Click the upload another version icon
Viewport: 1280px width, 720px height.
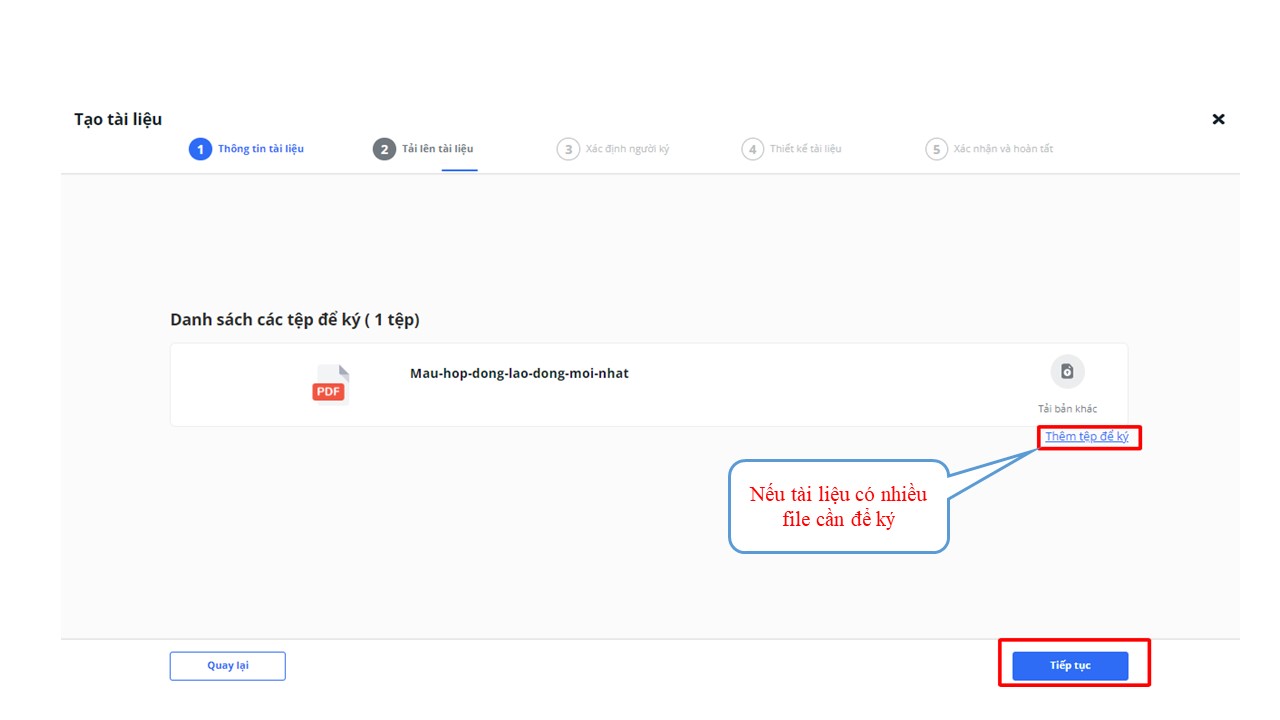tap(1067, 372)
